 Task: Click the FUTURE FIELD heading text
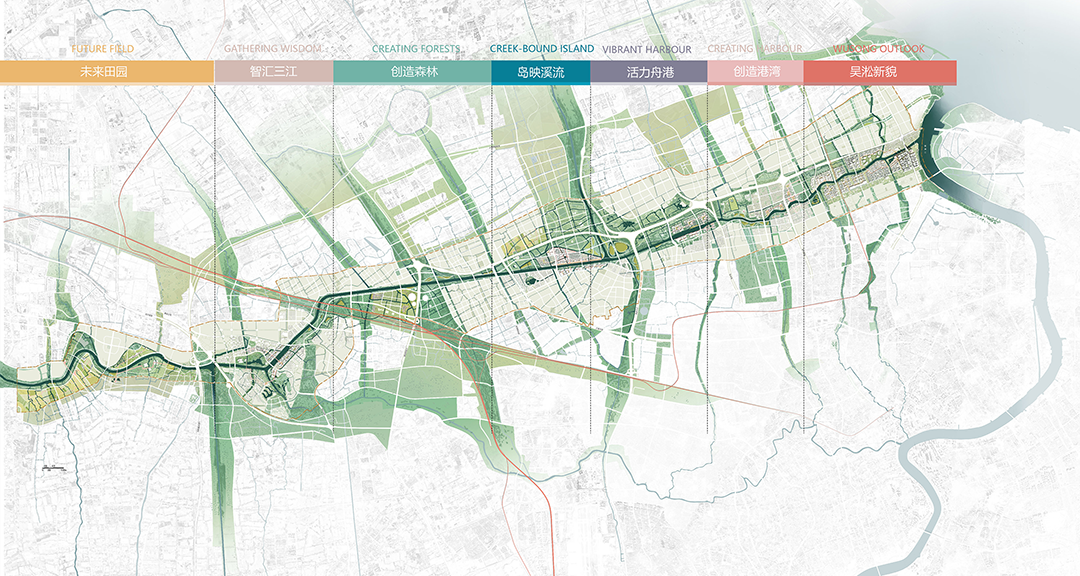pos(102,49)
